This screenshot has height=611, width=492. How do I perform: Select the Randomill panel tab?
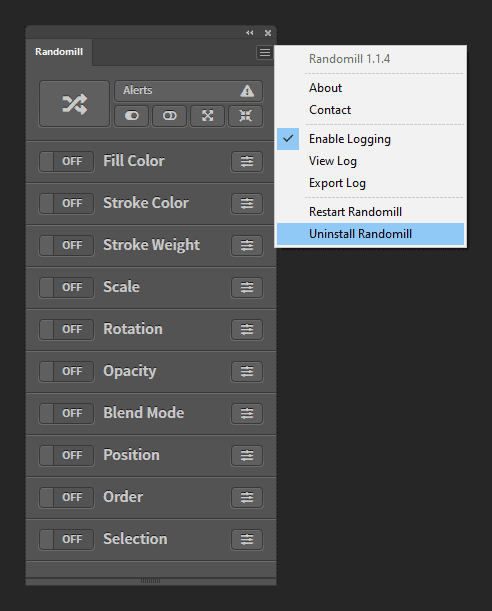(x=59, y=52)
